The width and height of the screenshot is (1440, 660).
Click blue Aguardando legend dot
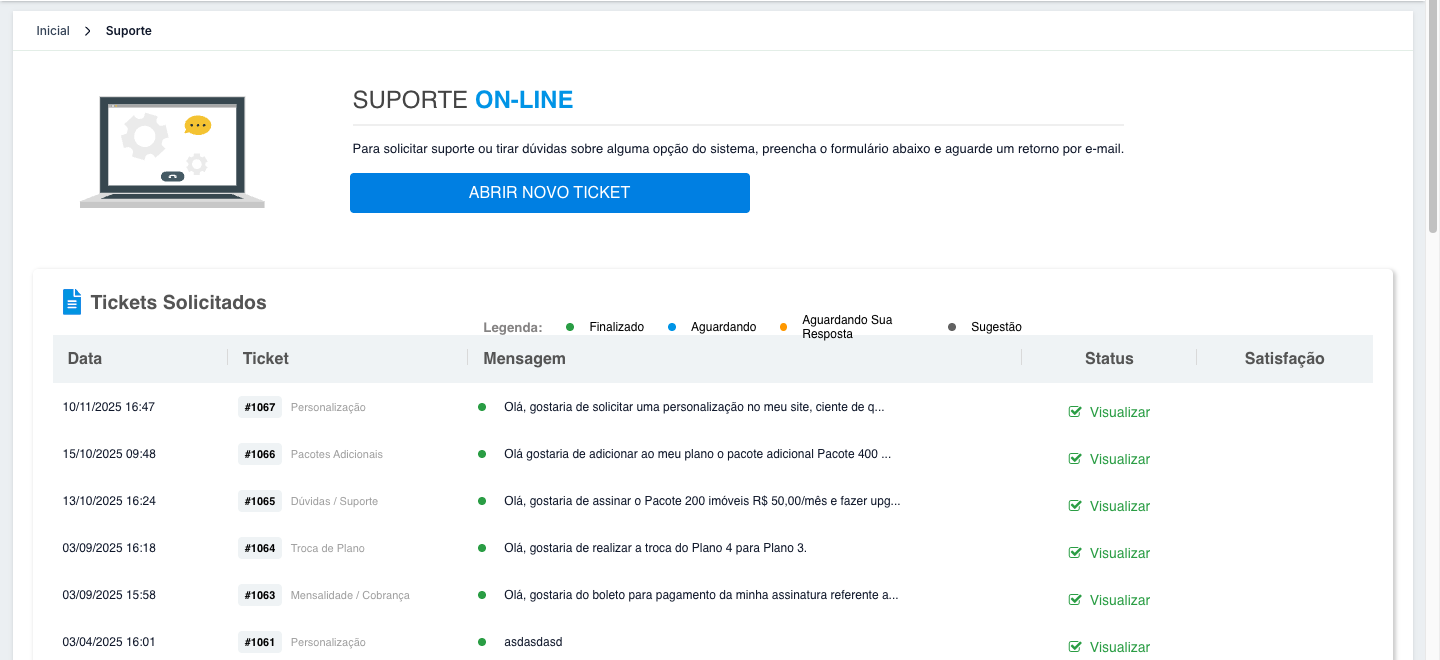pyautogui.click(x=672, y=327)
